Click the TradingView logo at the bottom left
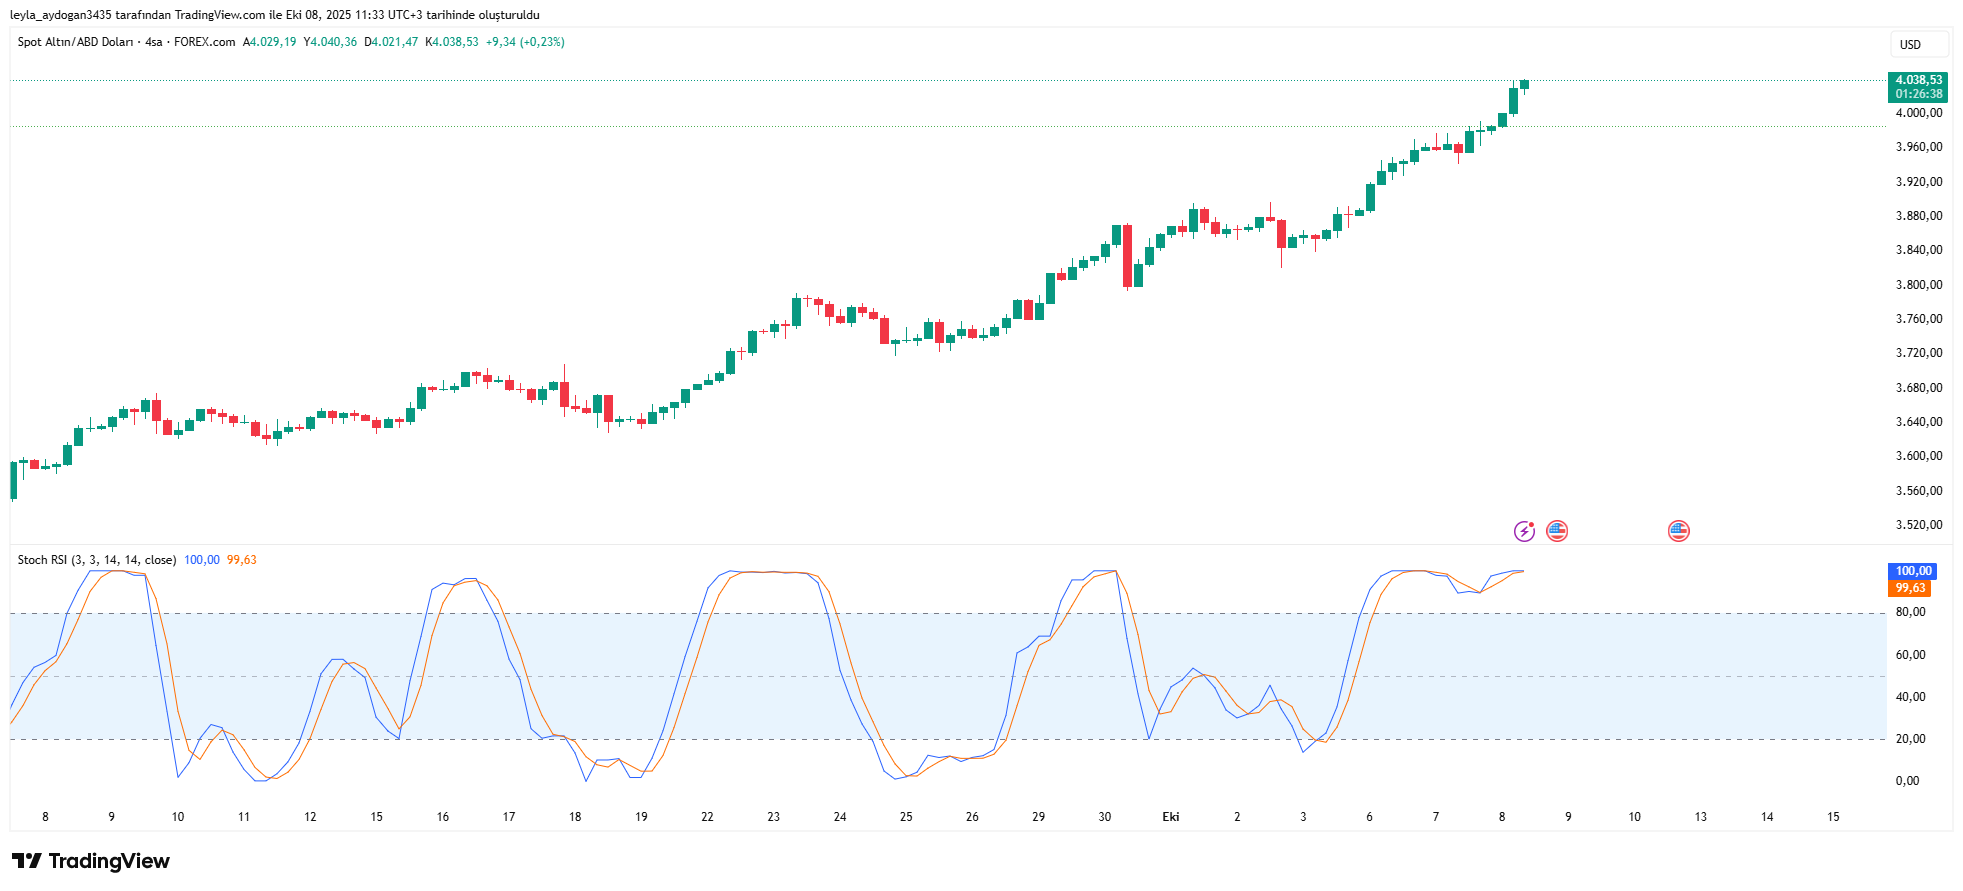 tap(91, 861)
